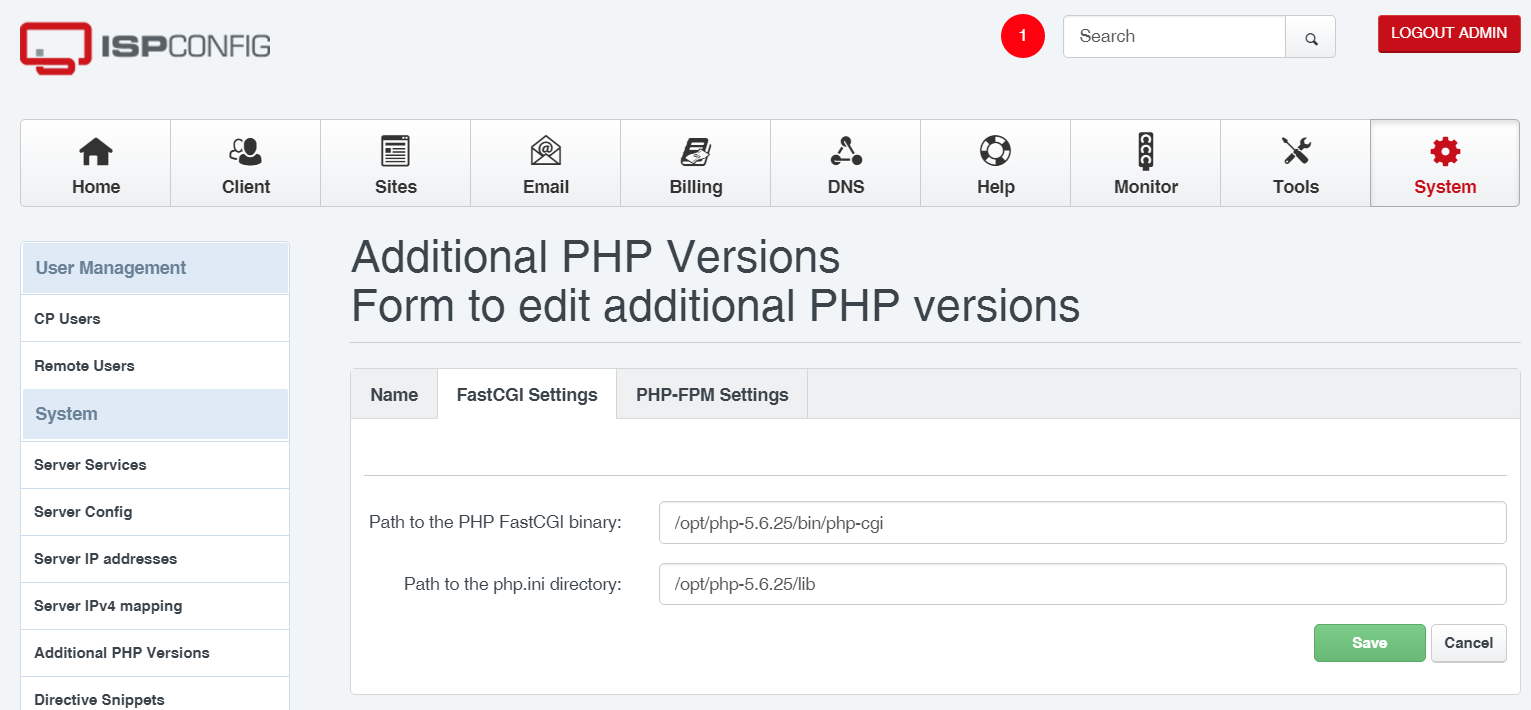Open Server IPv4 mapping in sidebar
1531x710 pixels.
point(155,606)
